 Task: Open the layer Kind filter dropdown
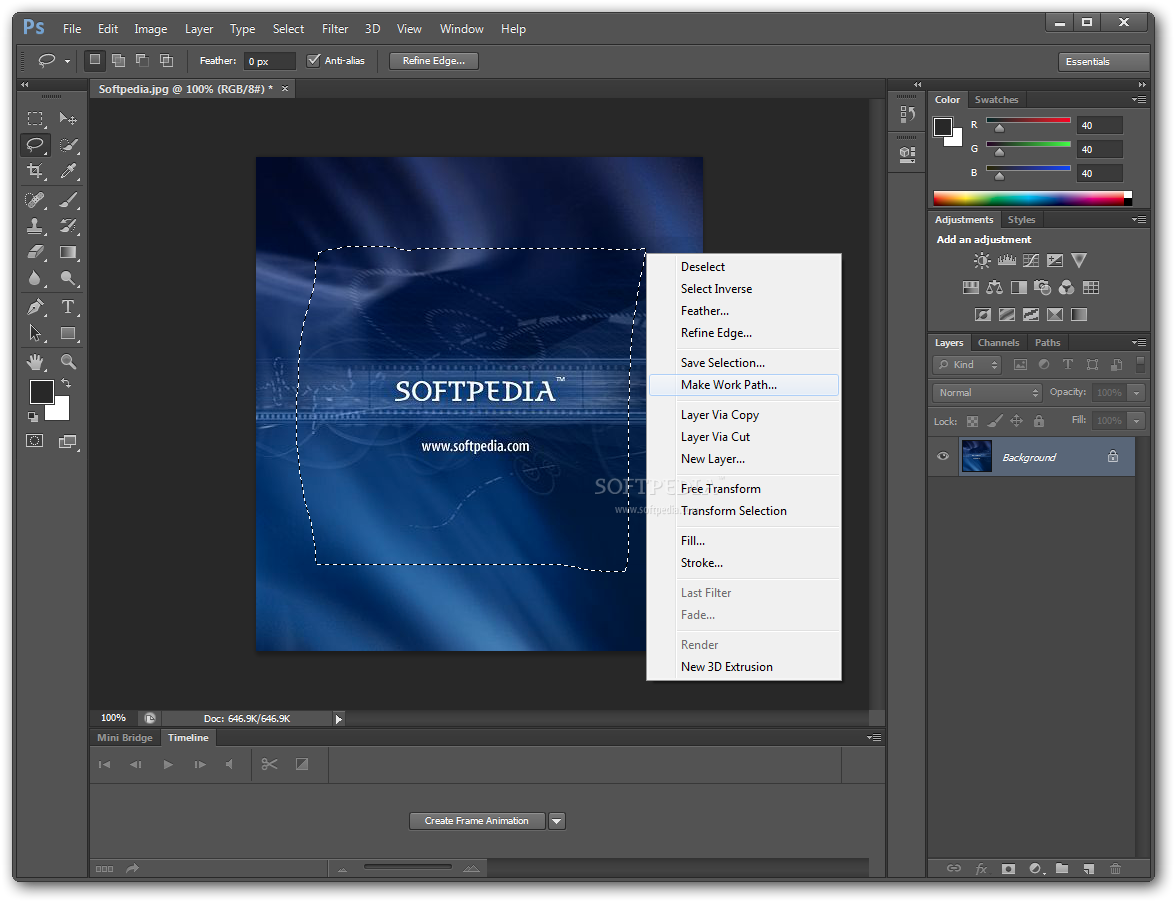click(x=967, y=365)
